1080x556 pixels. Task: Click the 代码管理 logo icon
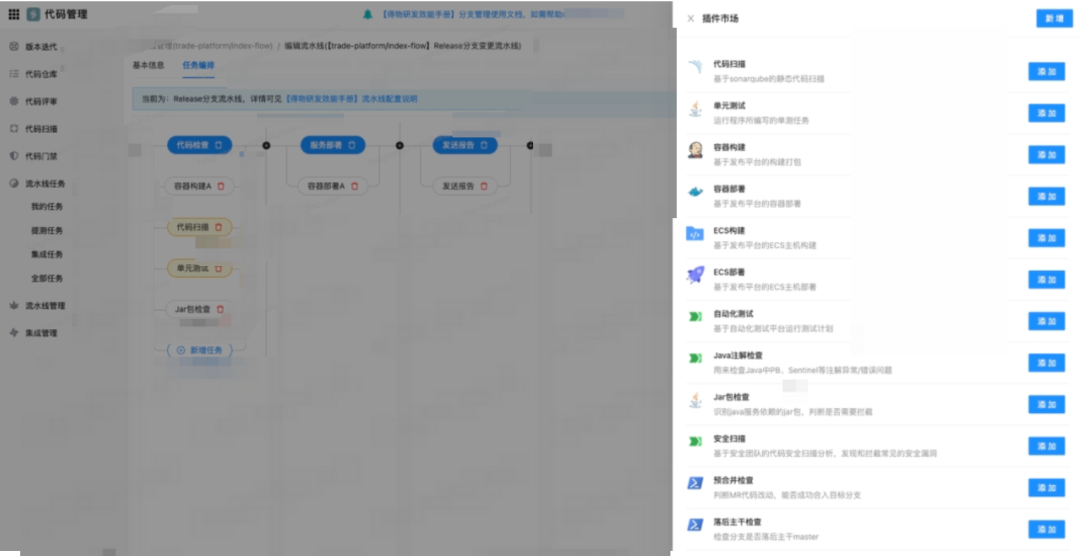(x=33, y=14)
